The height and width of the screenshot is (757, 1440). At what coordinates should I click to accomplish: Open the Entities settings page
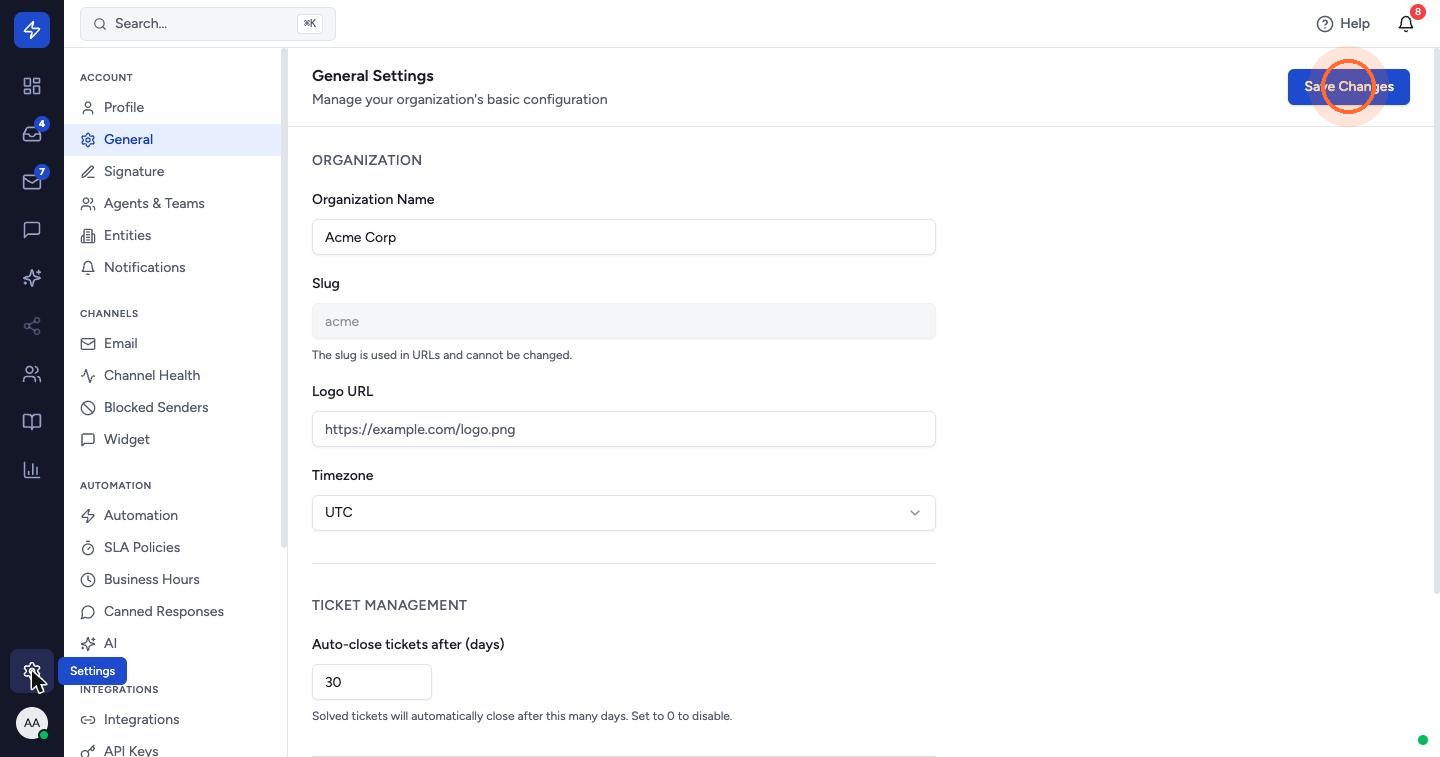coord(172,235)
